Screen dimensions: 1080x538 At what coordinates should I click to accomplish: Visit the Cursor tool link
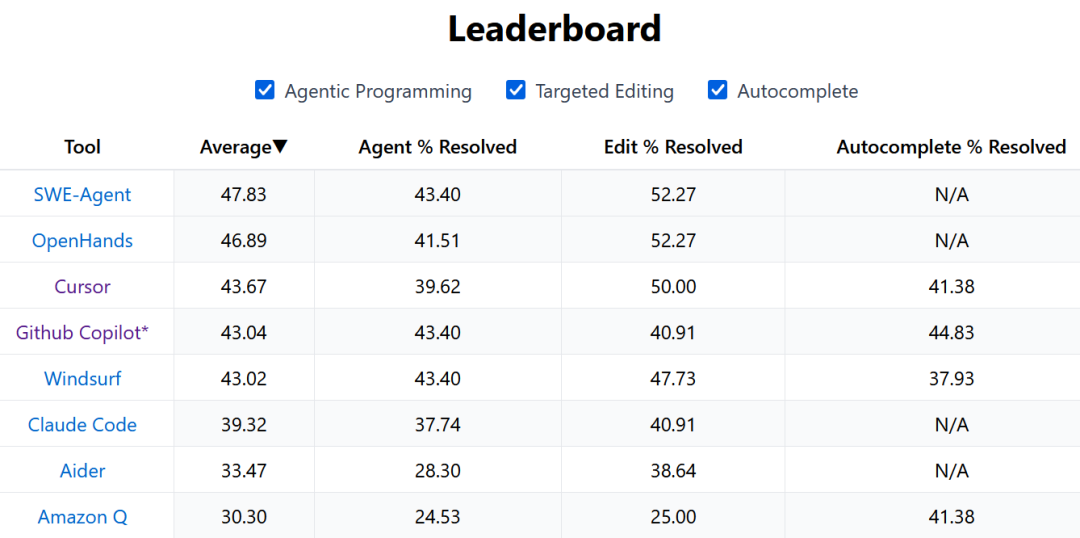click(x=82, y=287)
